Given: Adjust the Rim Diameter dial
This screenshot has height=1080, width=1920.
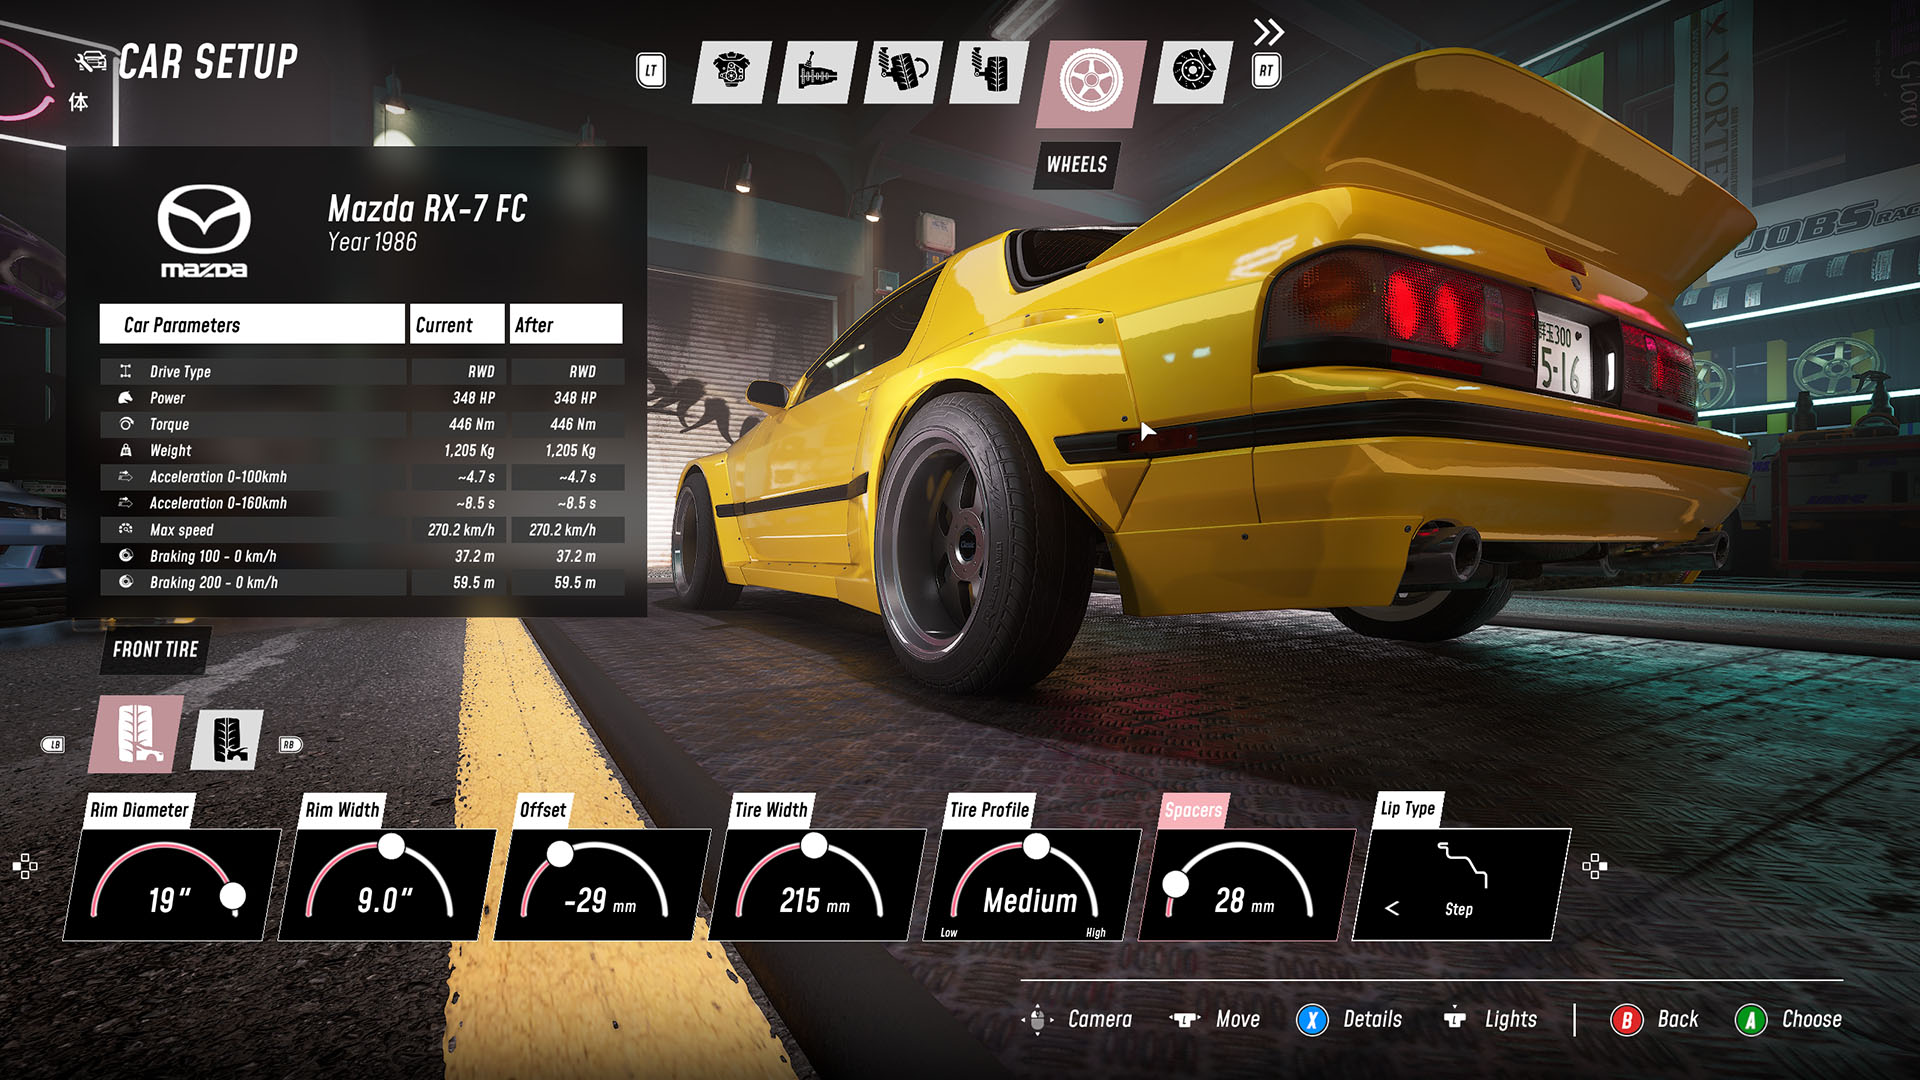Looking at the screenshot, I should click(170, 884).
